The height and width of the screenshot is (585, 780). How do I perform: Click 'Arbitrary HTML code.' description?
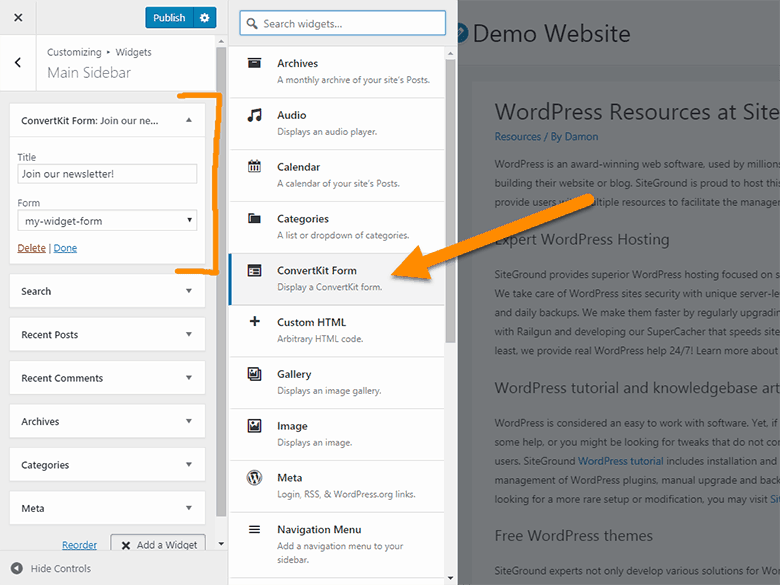coord(320,339)
